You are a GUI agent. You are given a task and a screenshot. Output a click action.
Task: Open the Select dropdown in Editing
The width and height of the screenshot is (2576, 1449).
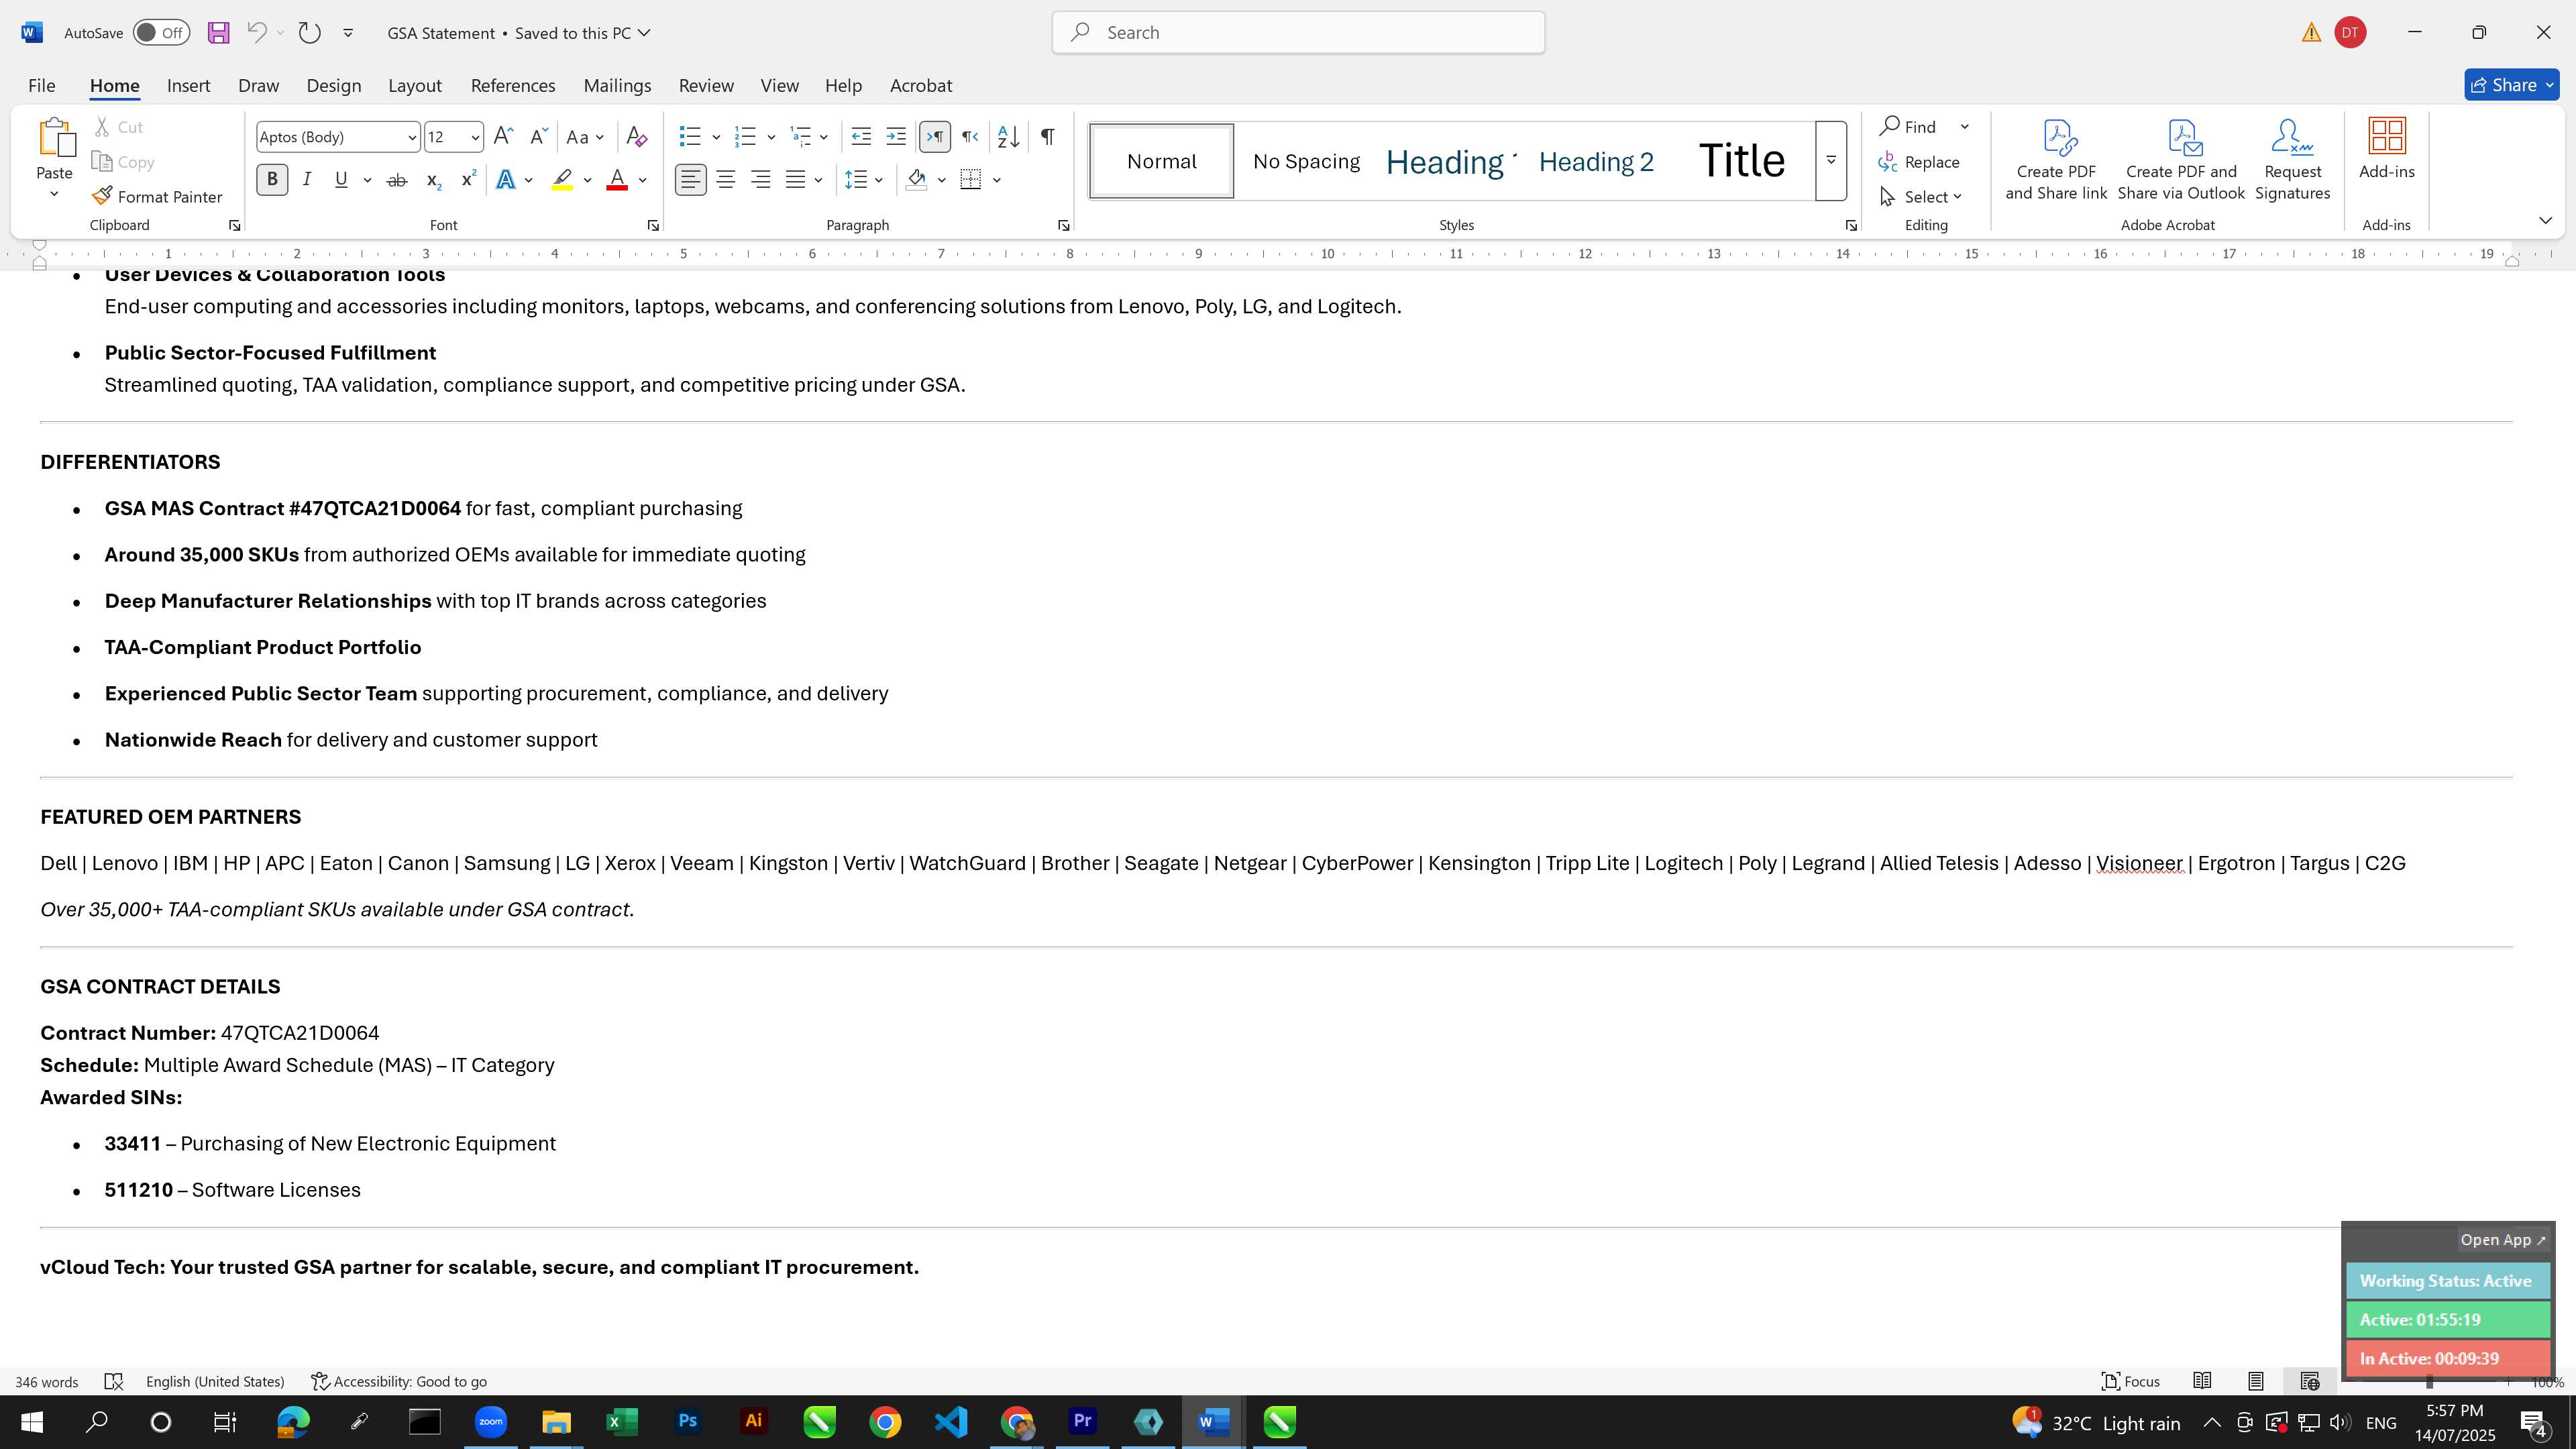click(1920, 197)
